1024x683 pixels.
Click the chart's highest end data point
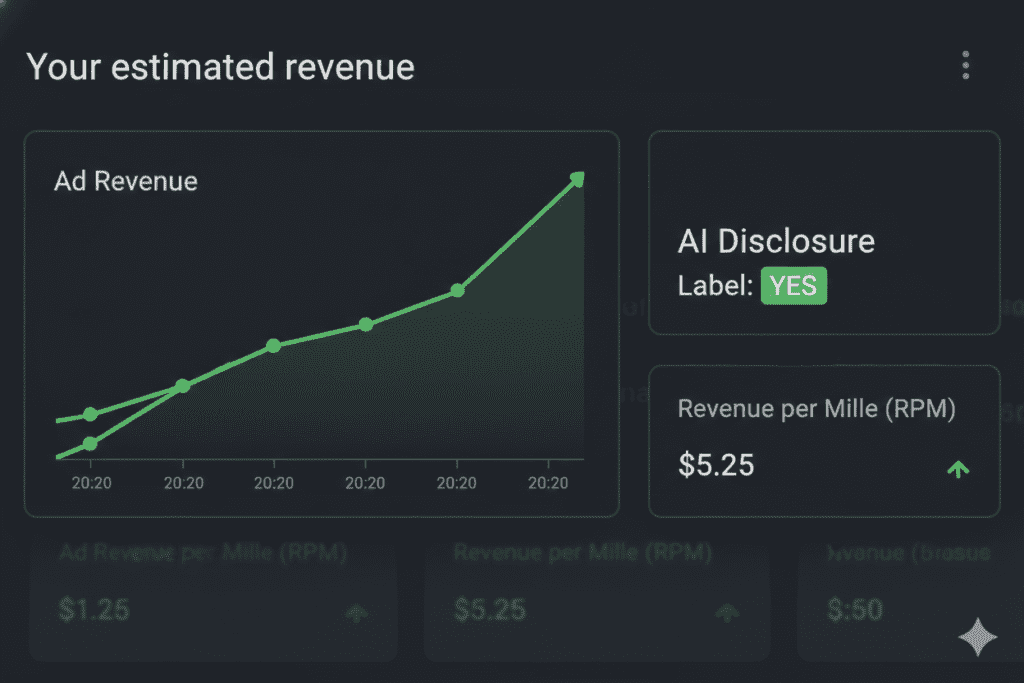(x=577, y=178)
